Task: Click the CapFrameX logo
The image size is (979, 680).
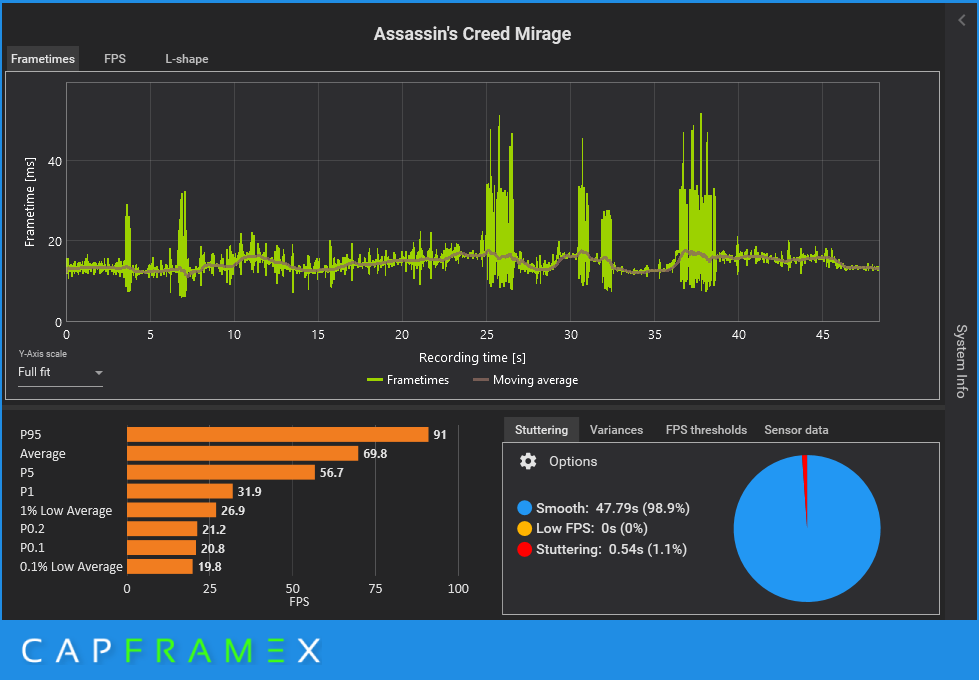Action: tap(171, 651)
